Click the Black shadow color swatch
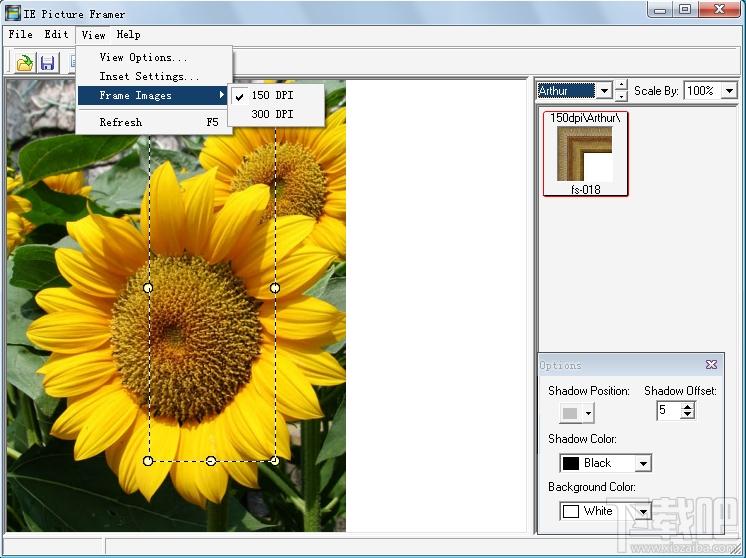Viewport: 746px width, 558px height. pyautogui.click(x=571, y=463)
